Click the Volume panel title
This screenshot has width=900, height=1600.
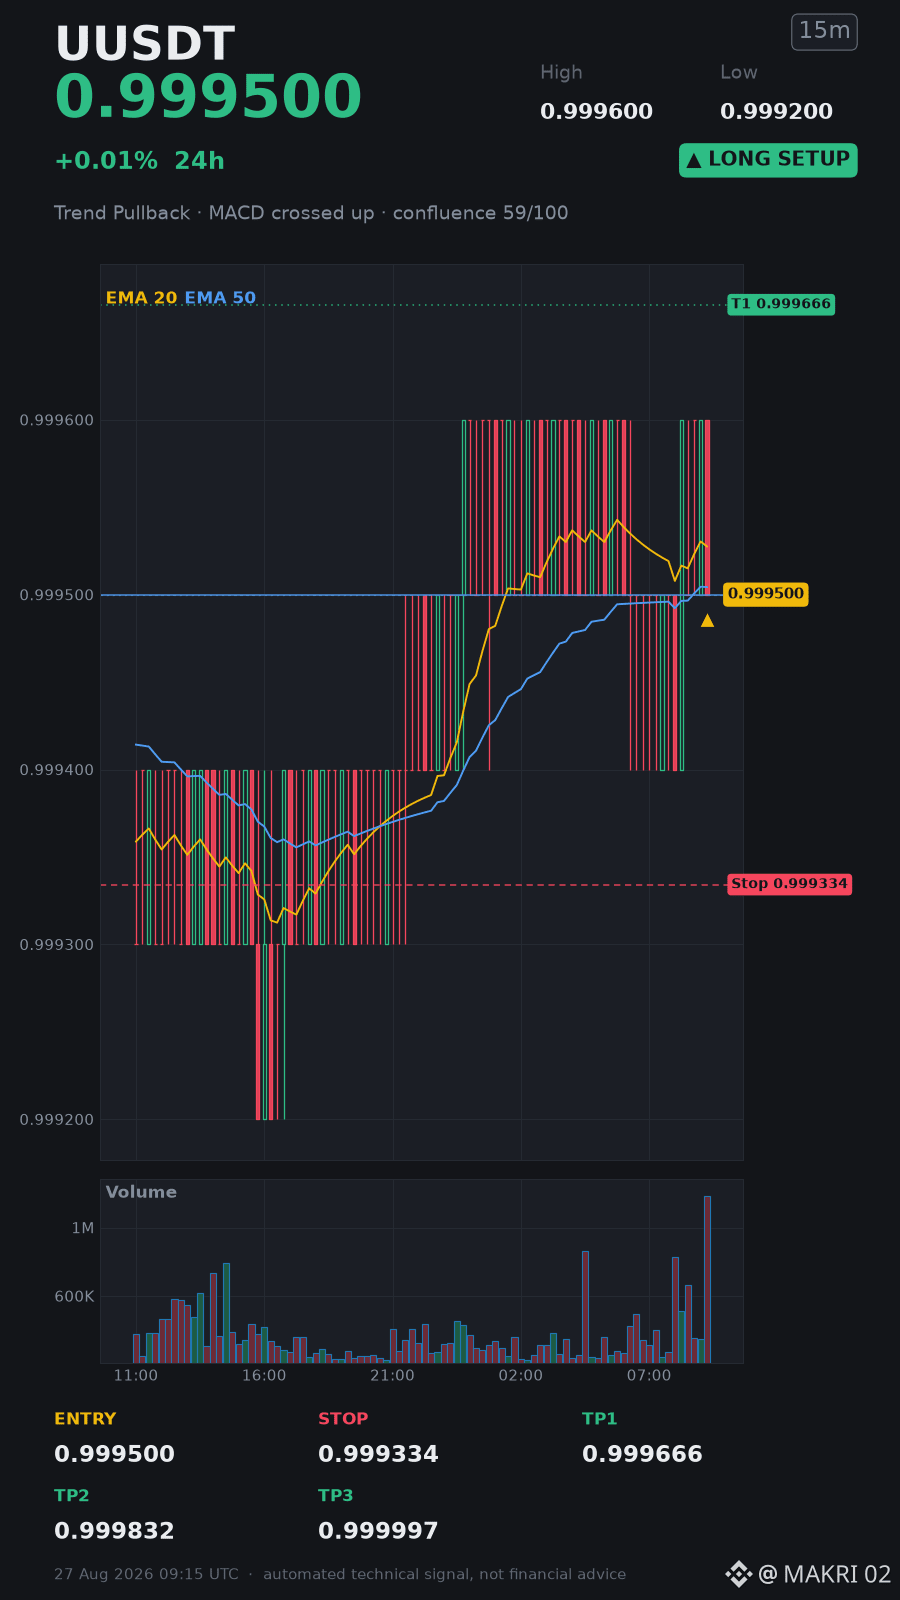[x=141, y=1192]
